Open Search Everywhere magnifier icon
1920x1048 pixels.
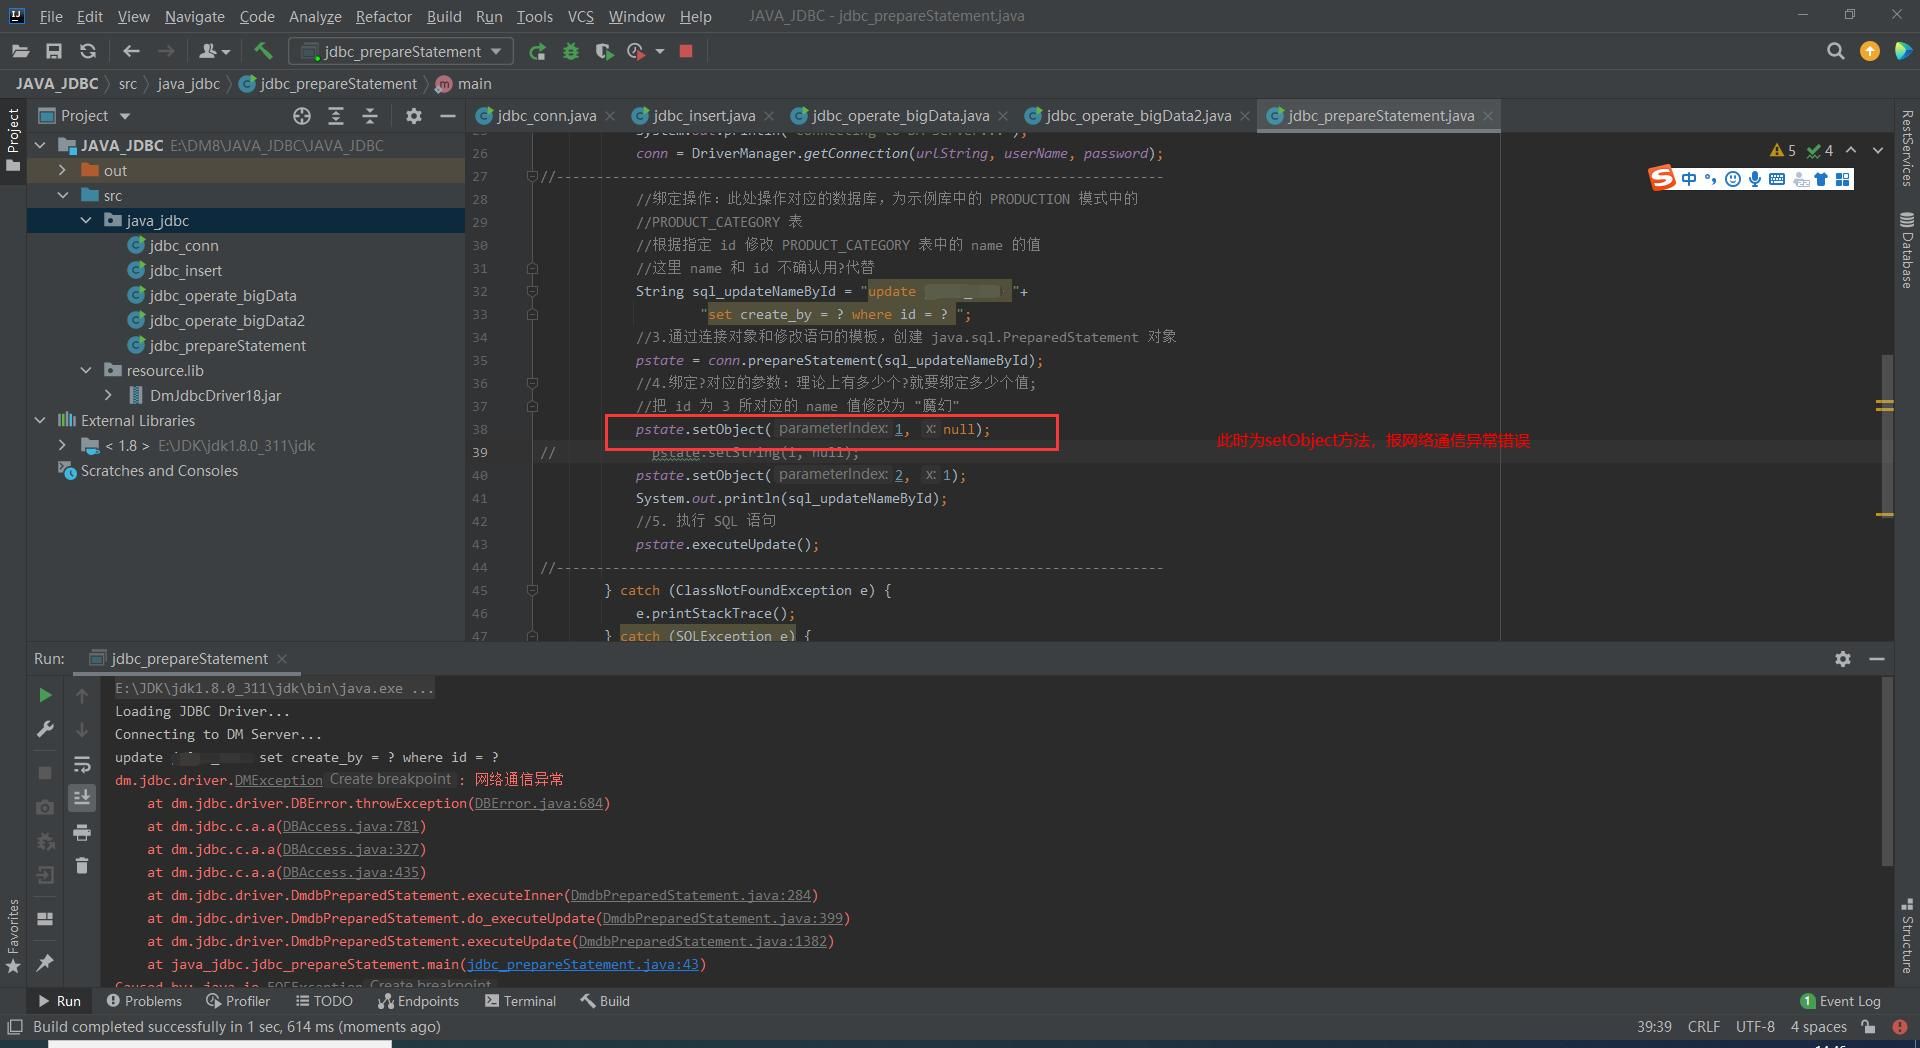point(1835,51)
